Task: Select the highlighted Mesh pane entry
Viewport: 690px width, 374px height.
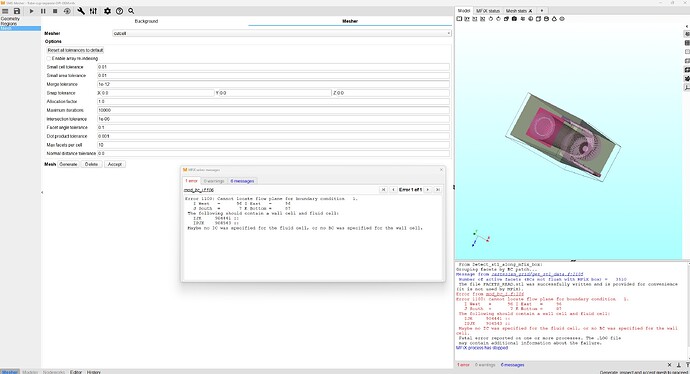Action: click(20, 28)
